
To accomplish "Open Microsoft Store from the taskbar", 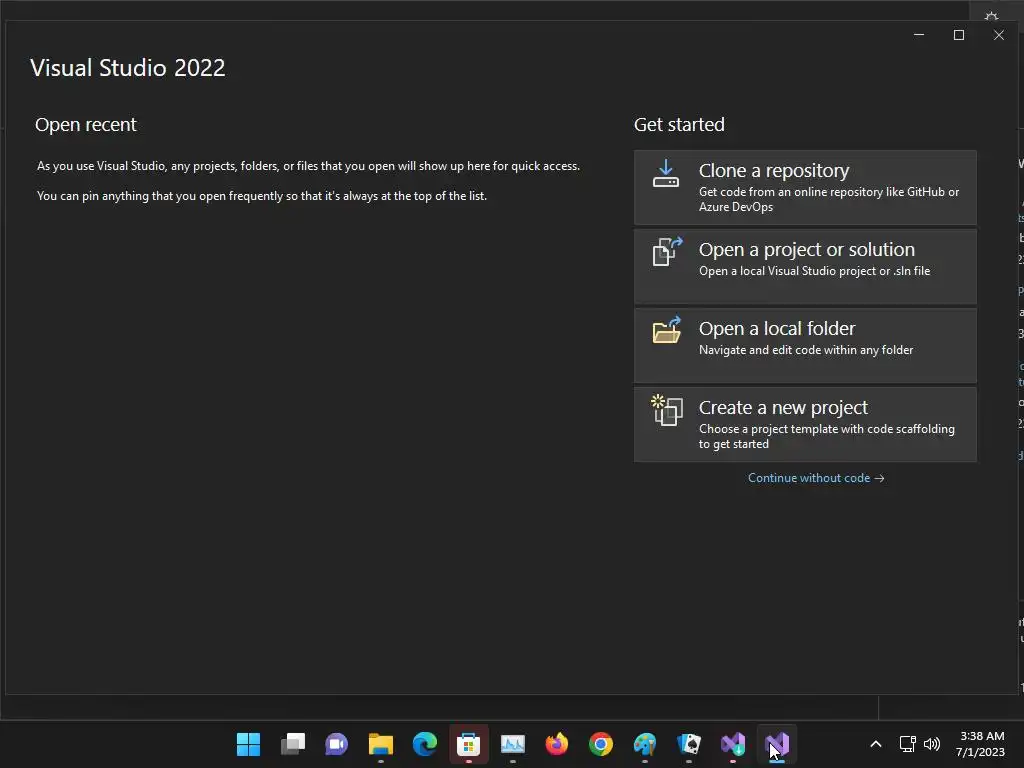I will tap(468, 744).
